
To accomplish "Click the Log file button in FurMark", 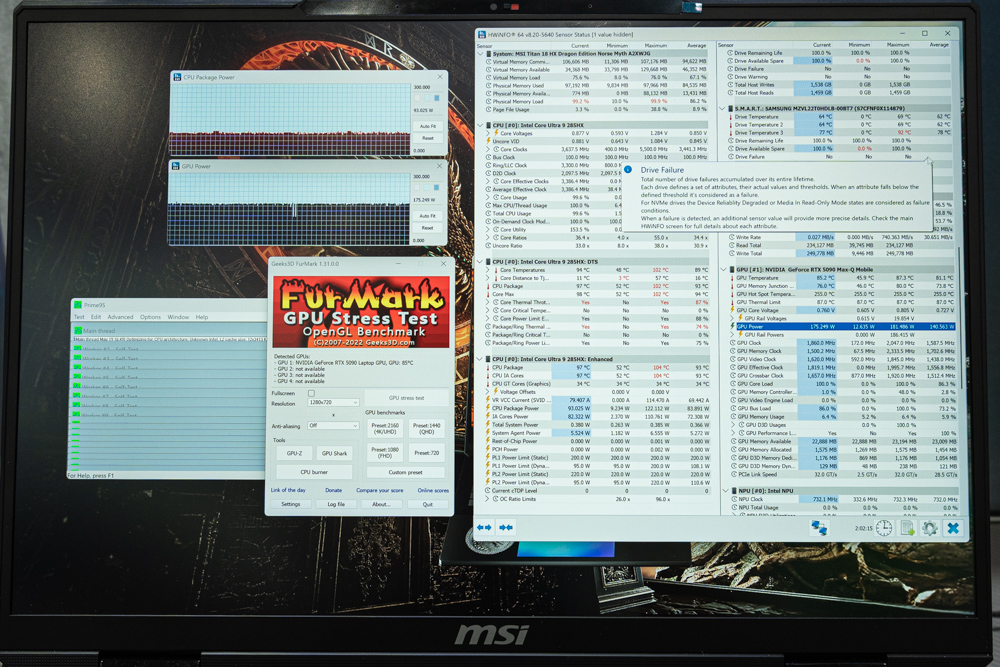I will 336,504.
